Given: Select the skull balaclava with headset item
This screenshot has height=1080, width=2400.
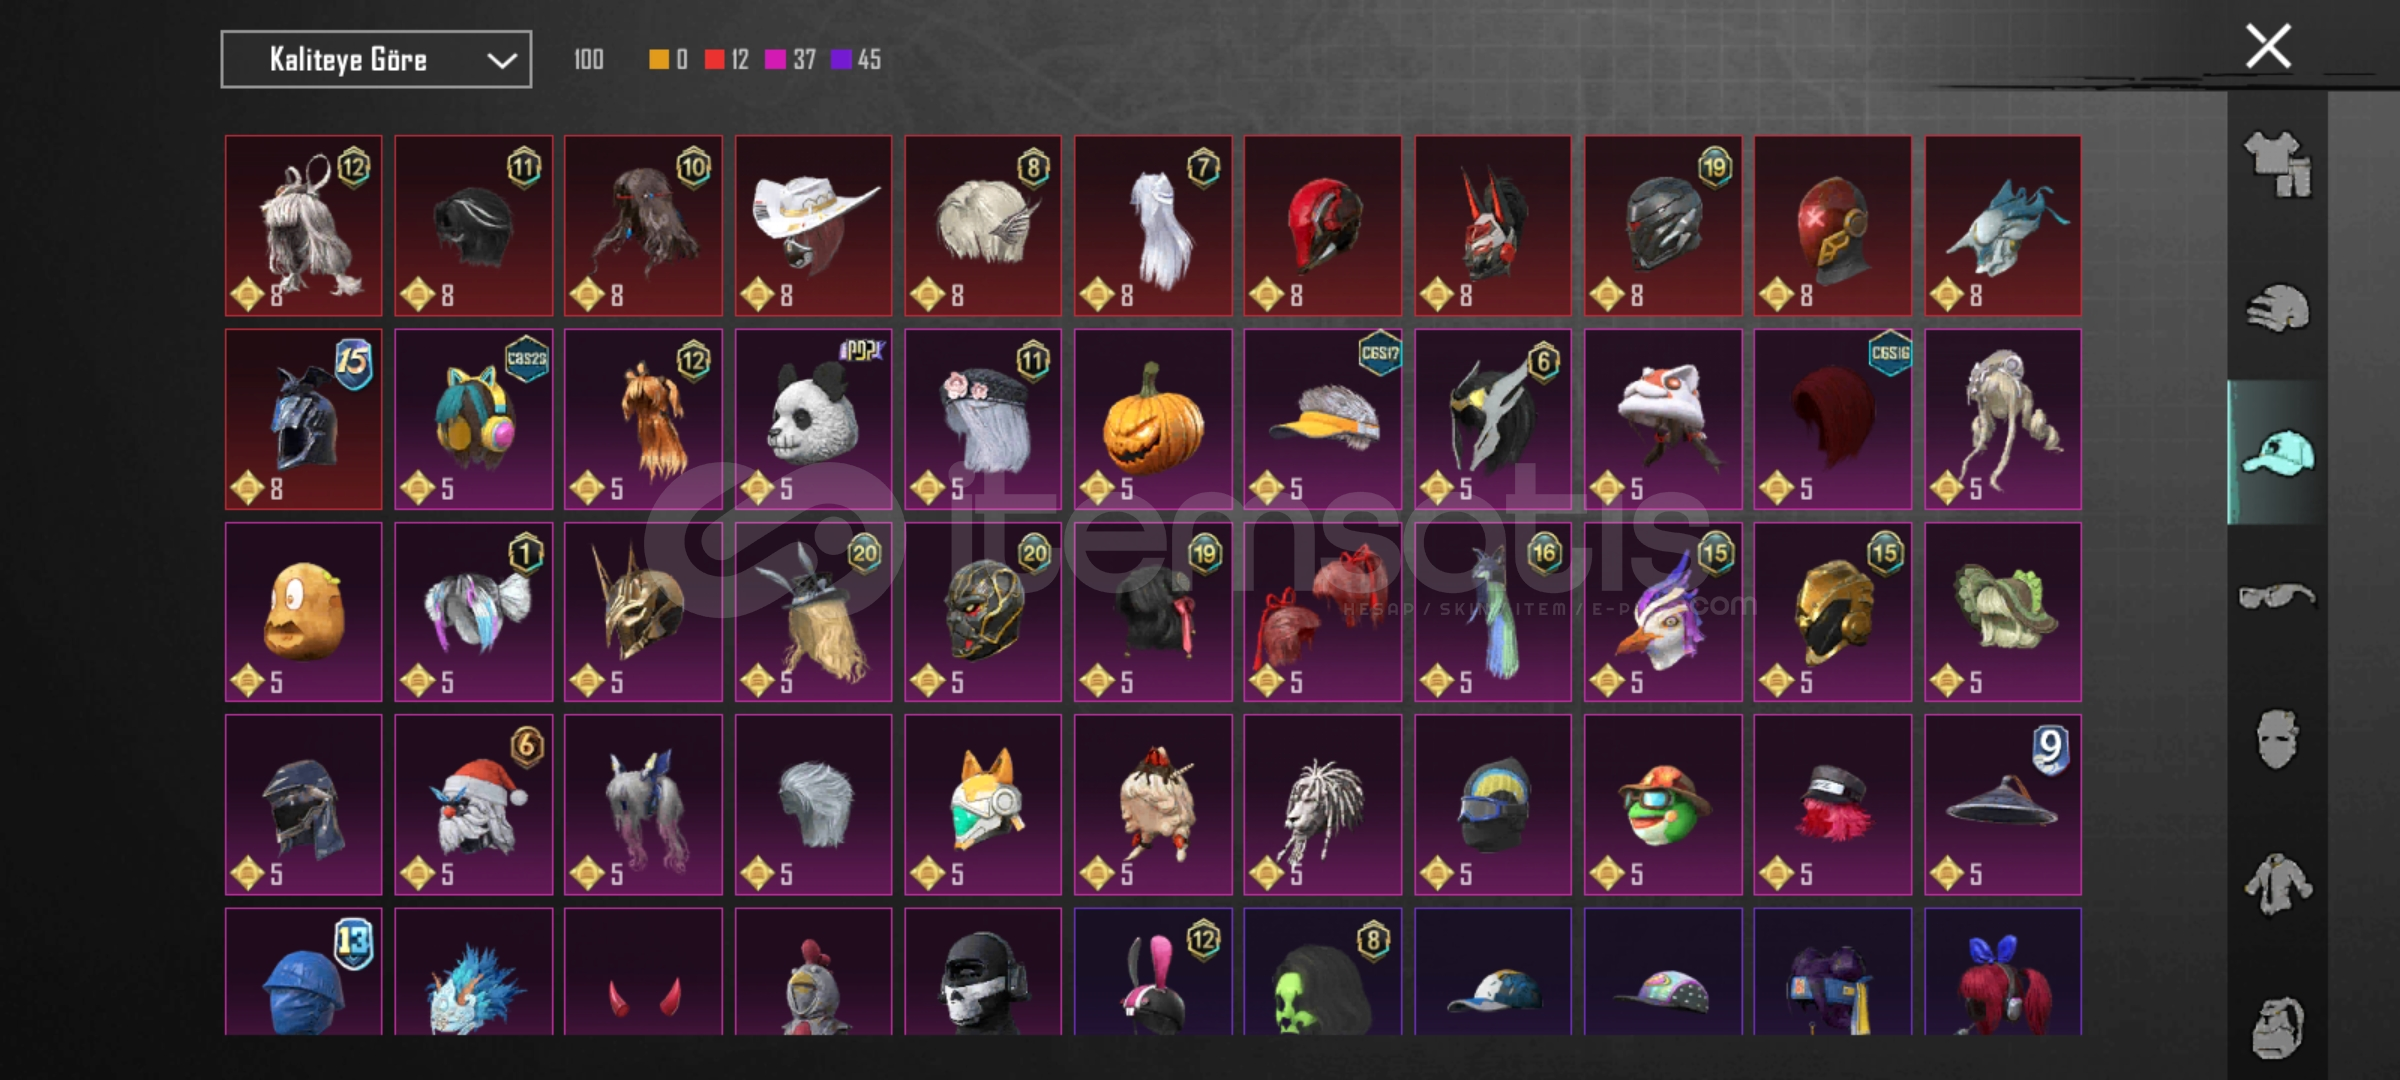Looking at the screenshot, I should click(983, 972).
